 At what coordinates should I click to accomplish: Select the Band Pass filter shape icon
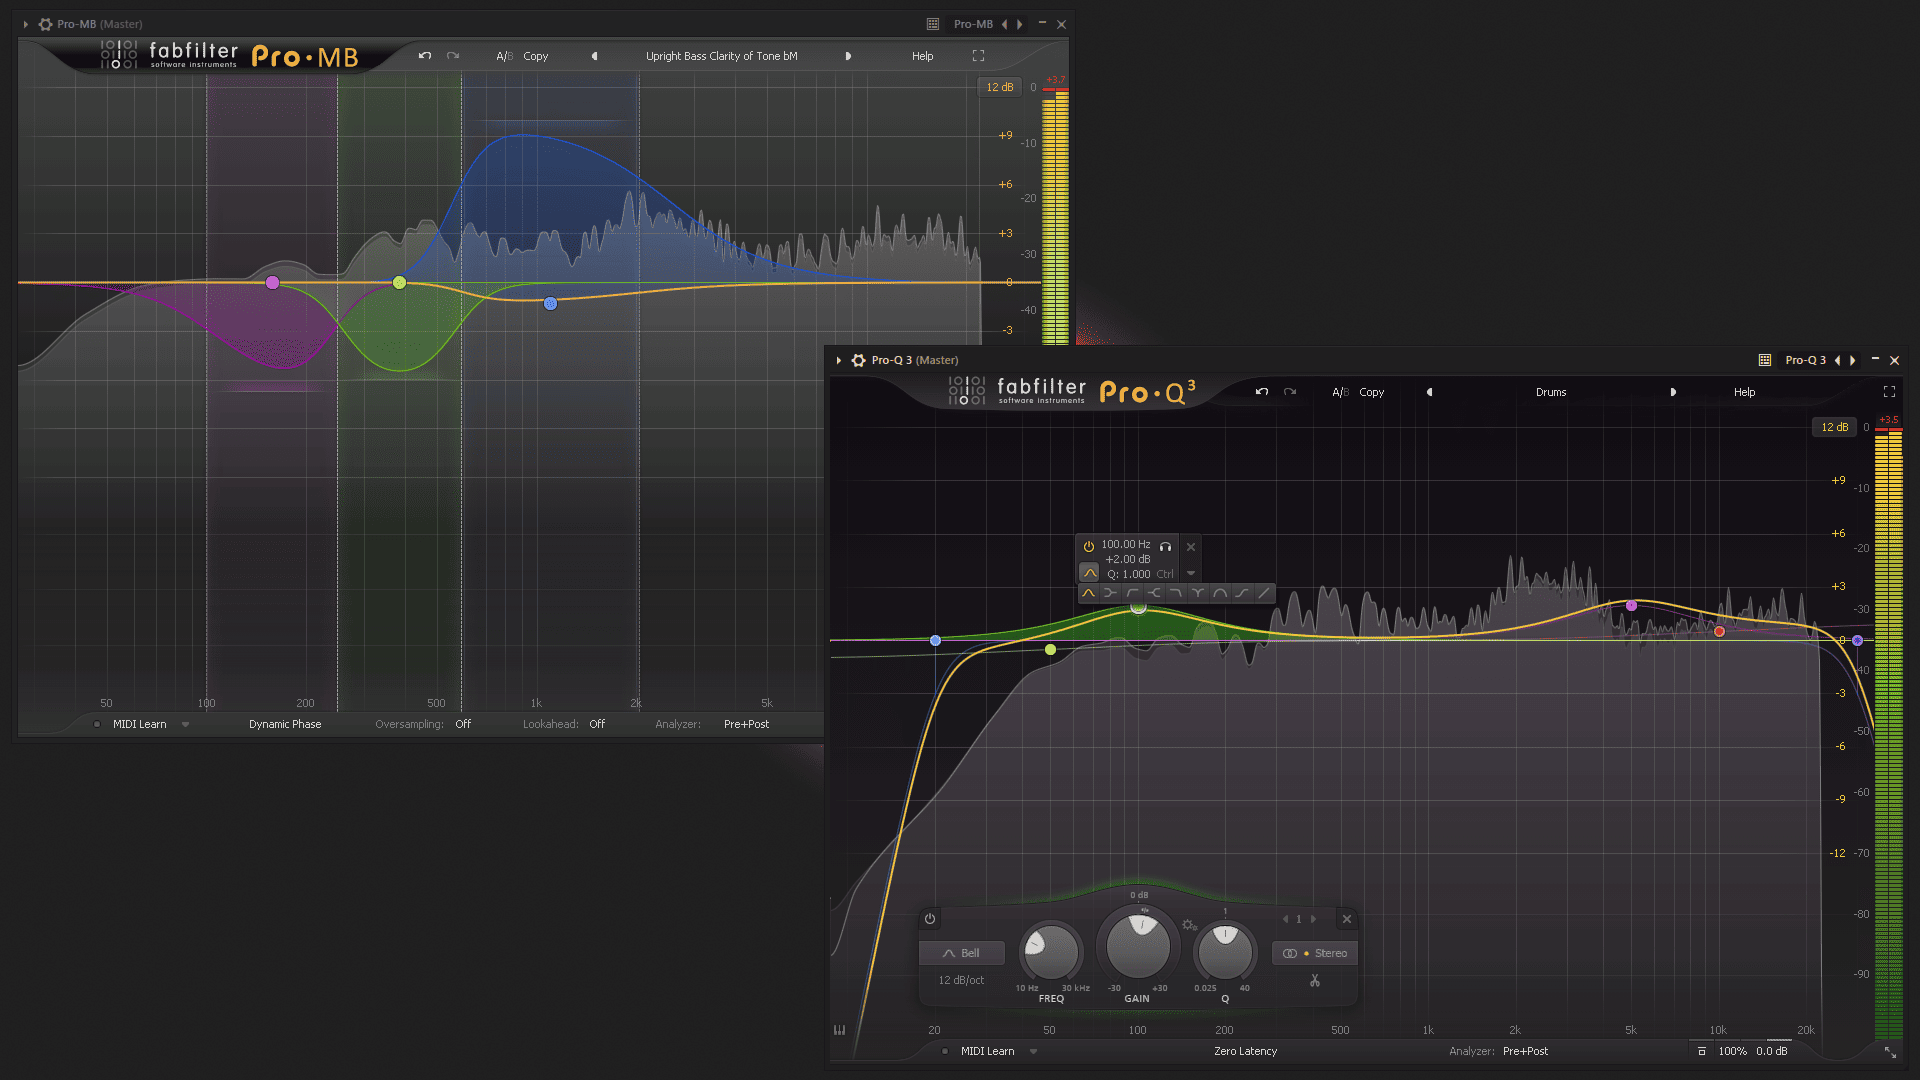click(x=1220, y=593)
